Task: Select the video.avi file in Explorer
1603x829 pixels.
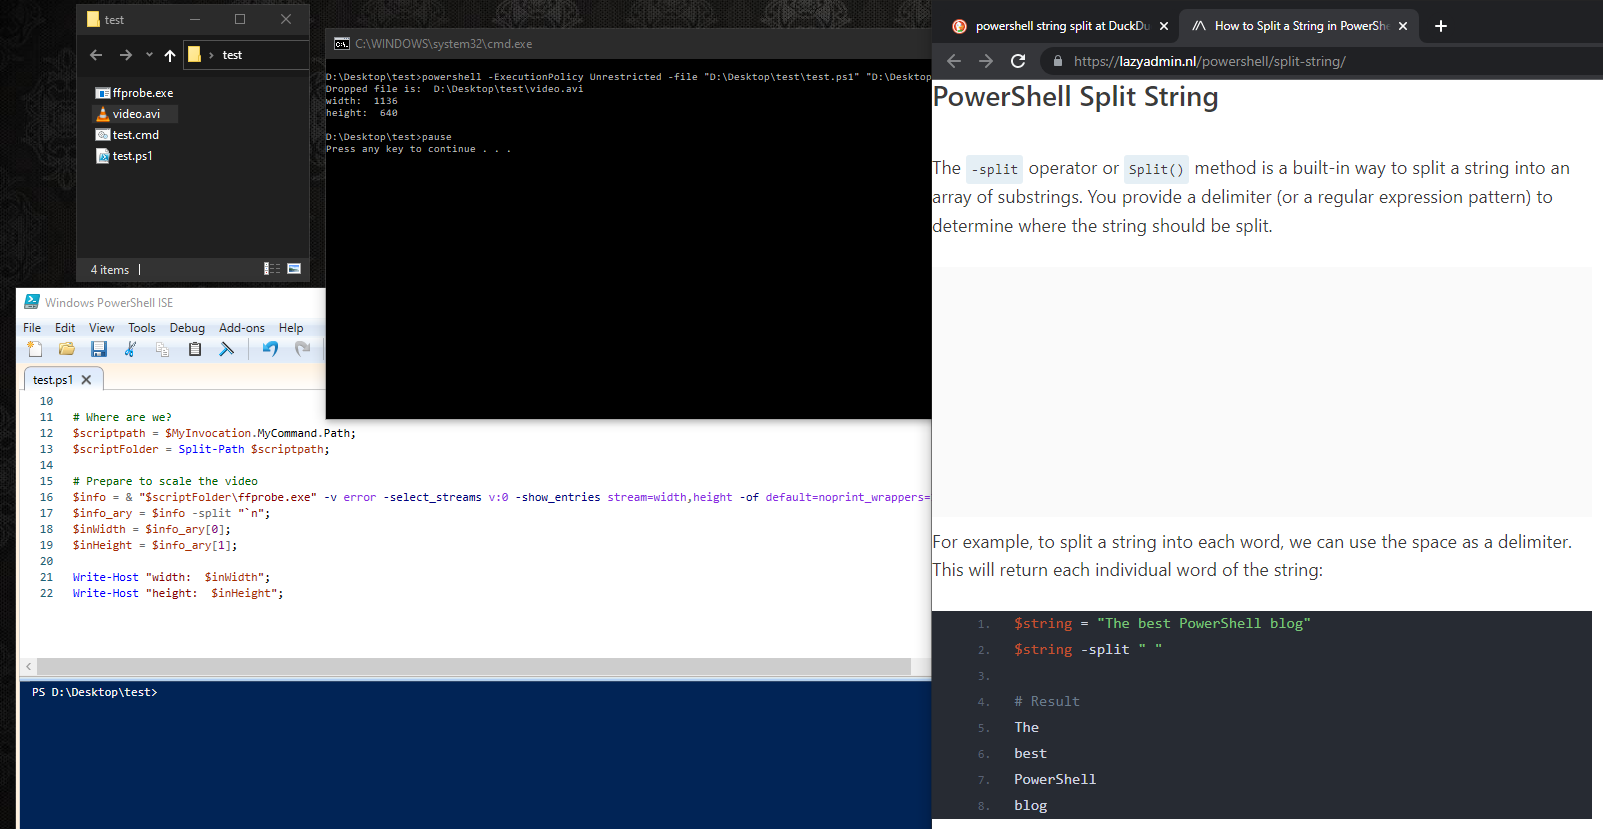Action: click(136, 114)
